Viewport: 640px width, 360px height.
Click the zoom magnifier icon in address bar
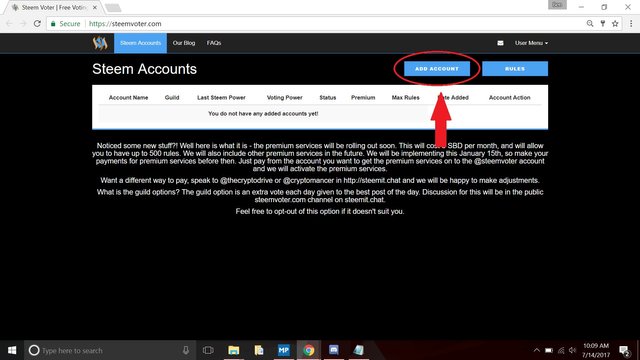(x=590, y=24)
